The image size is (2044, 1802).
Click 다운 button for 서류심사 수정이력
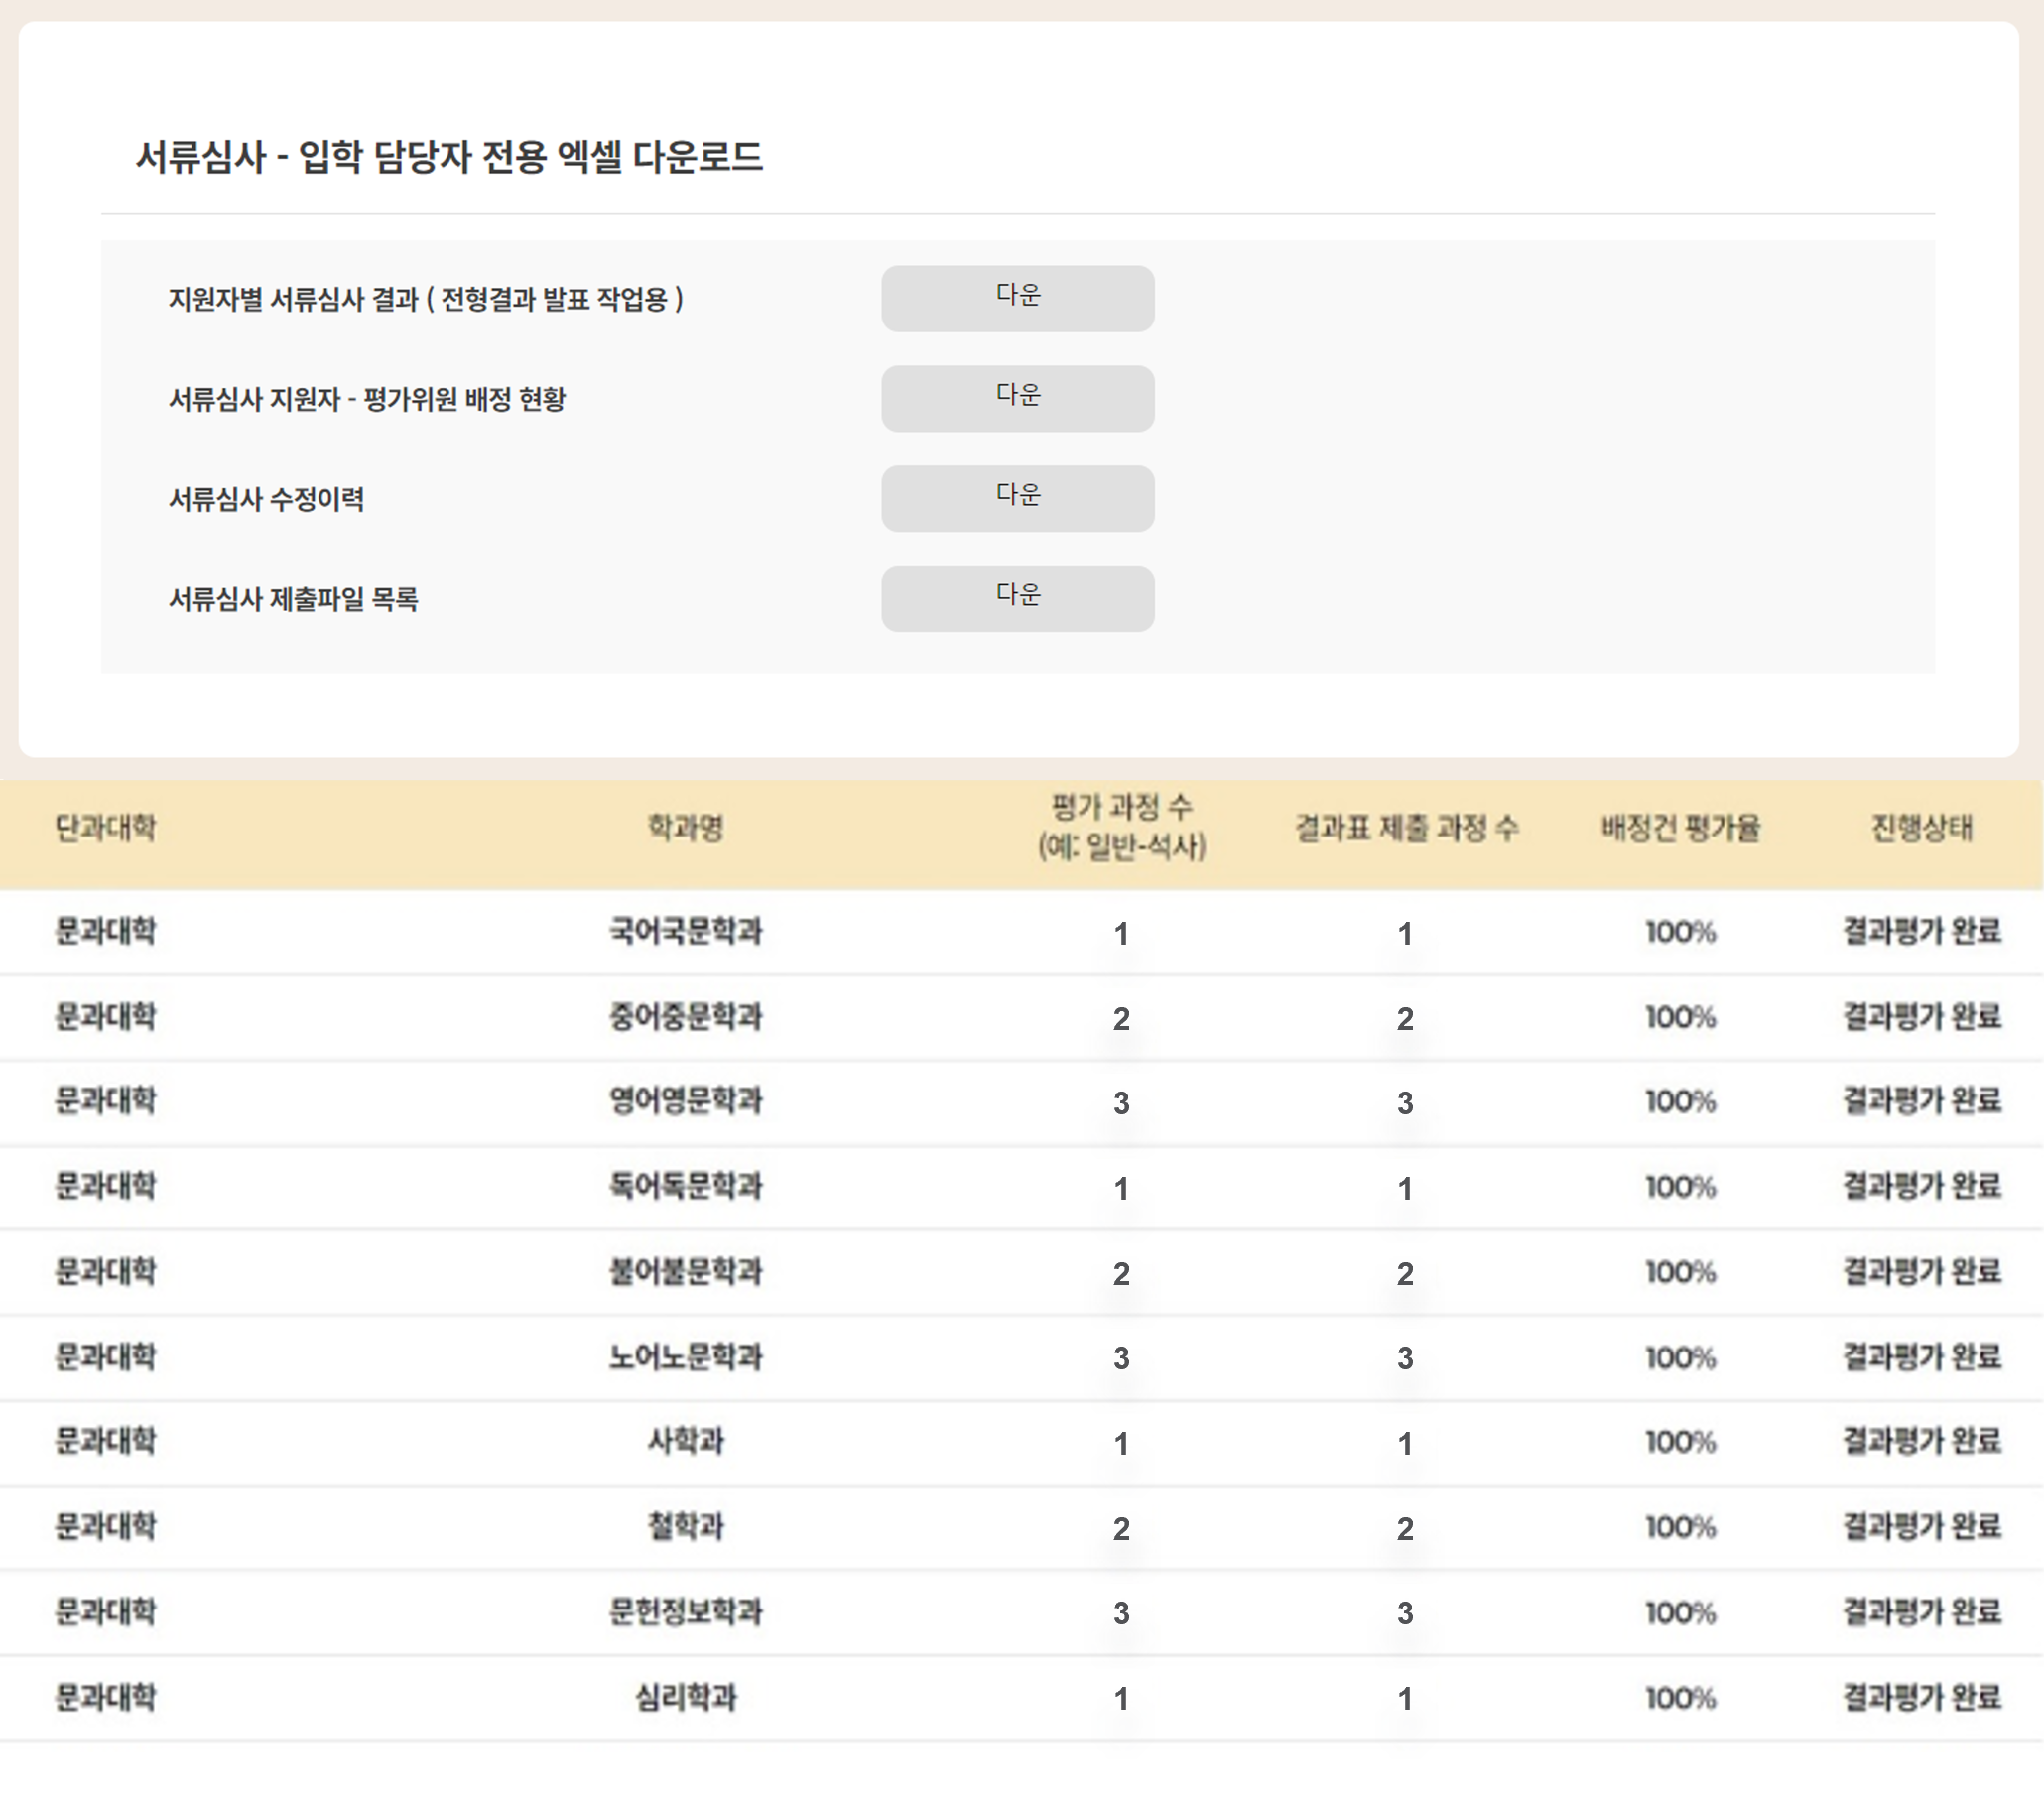[1017, 498]
